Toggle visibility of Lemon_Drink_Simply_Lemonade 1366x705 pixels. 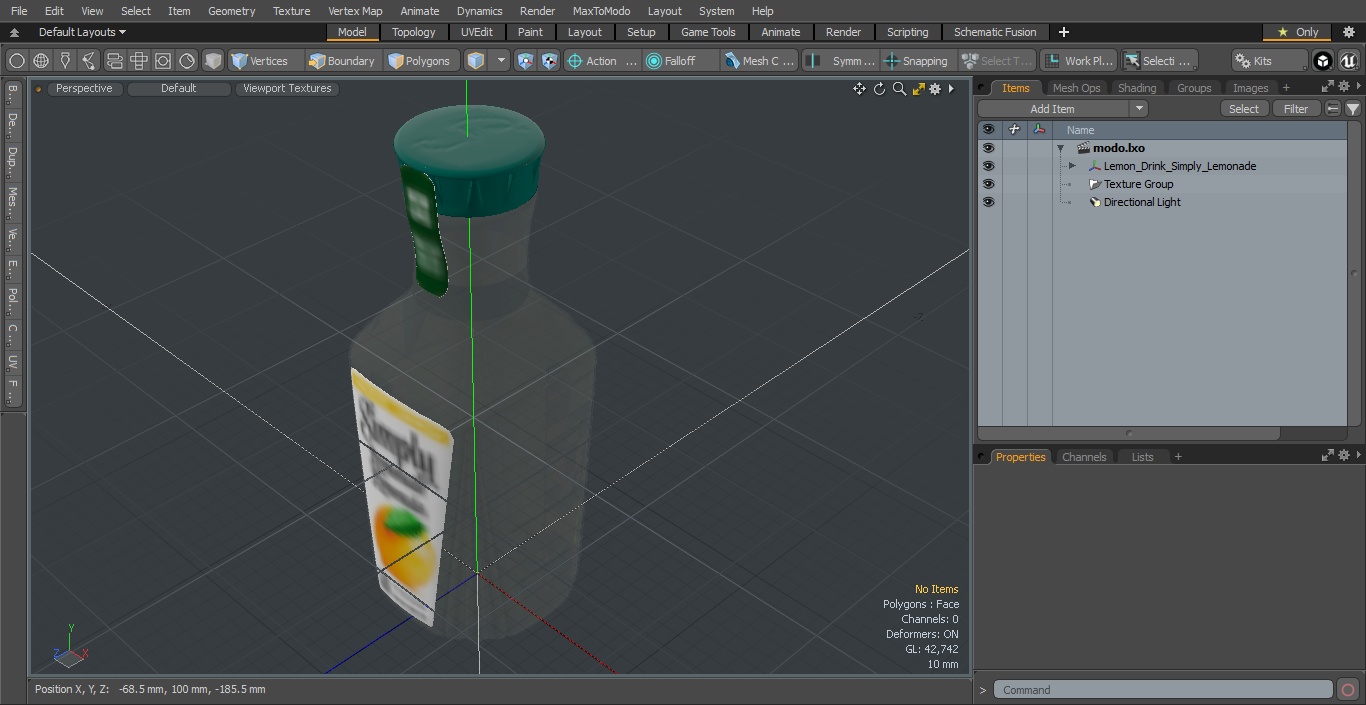coord(988,166)
